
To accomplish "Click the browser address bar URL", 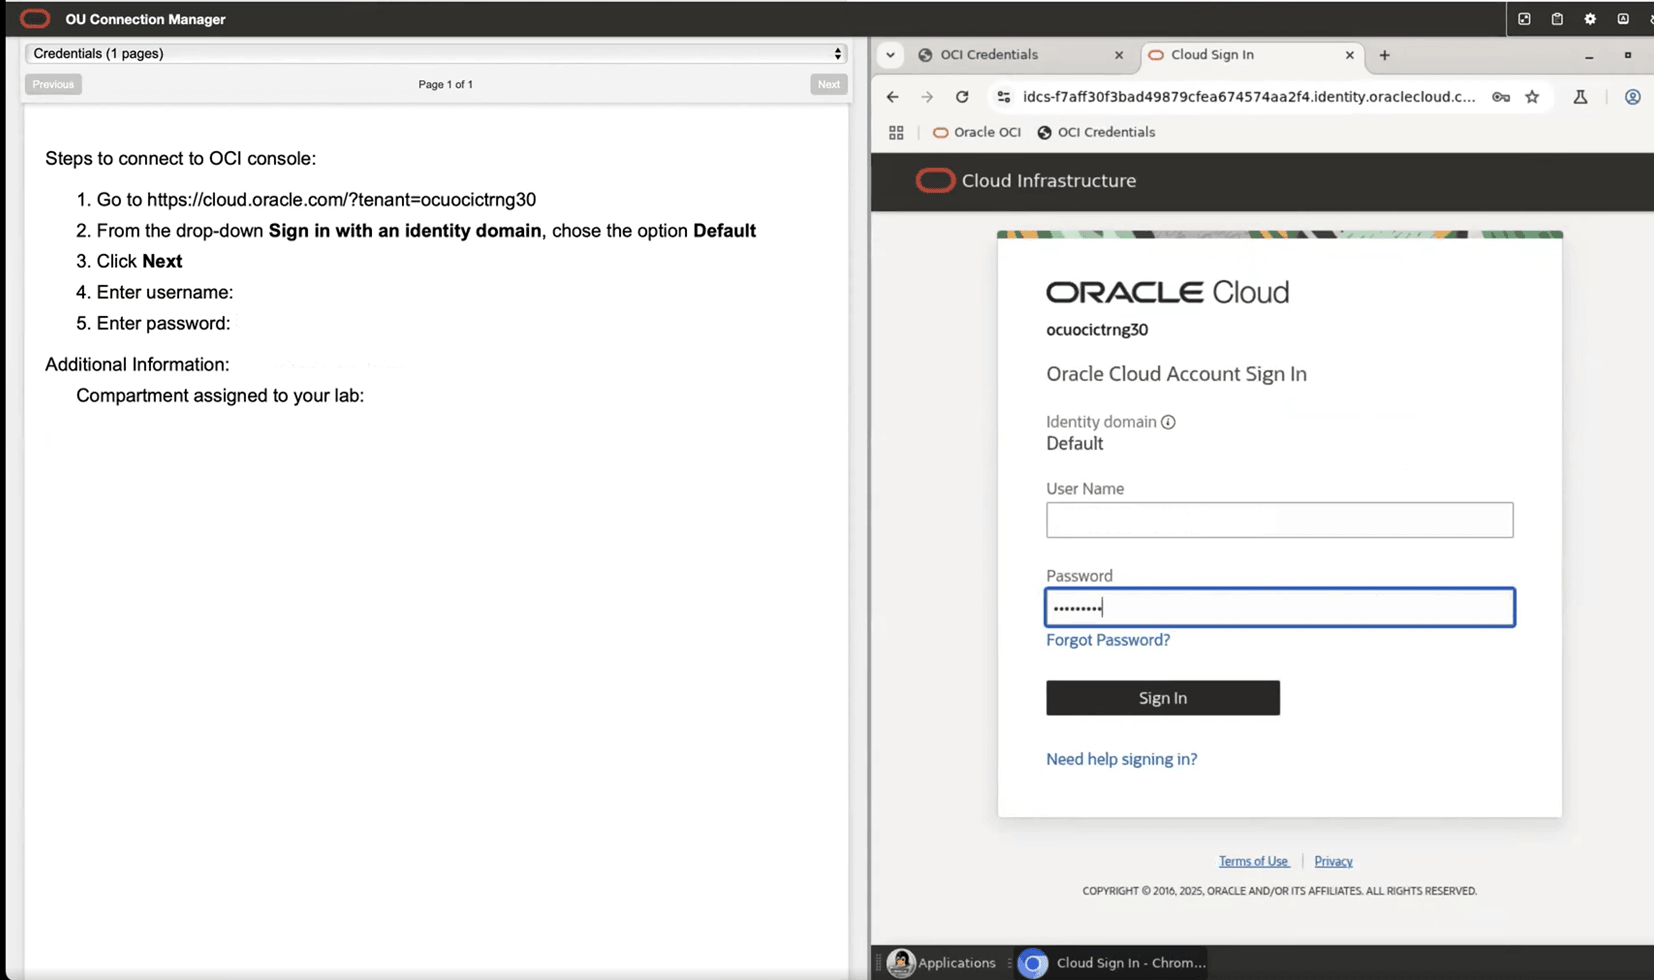I will tap(1249, 97).
